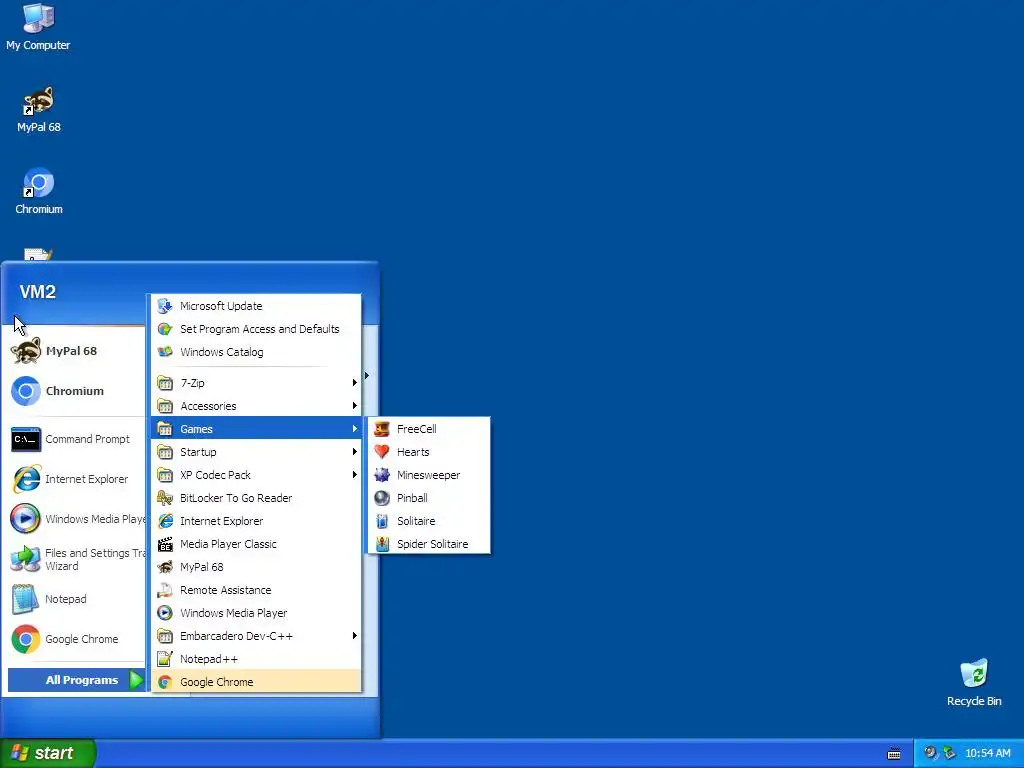The image size is (1024, 768).
Task: Expand the Accessories folder submenu
Action: (x=256, y=406)
